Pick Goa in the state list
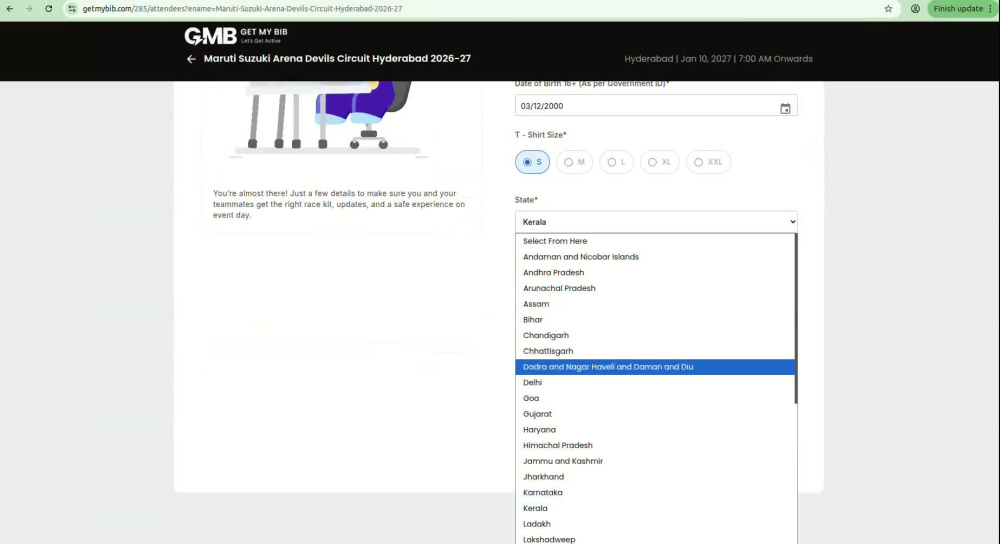The height and width of the screenshot is (544, 1000). pyautogui.click(x=655, y=398)
